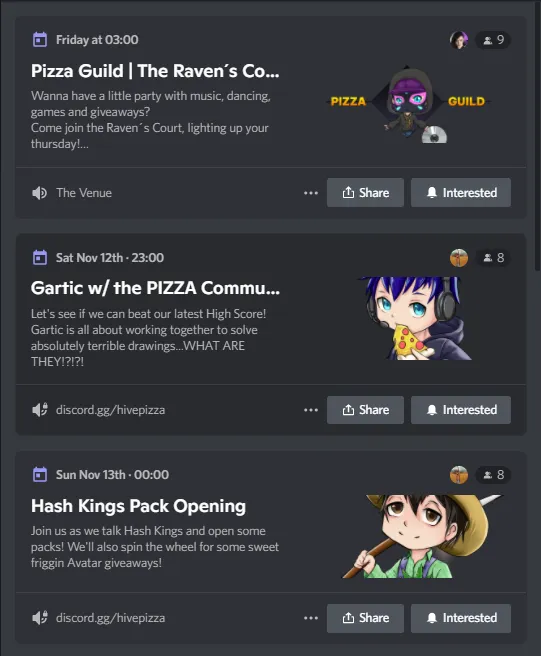Open creator avatar on Gartic event
This screenshot has width=541, height=656.
pos(459,258)
